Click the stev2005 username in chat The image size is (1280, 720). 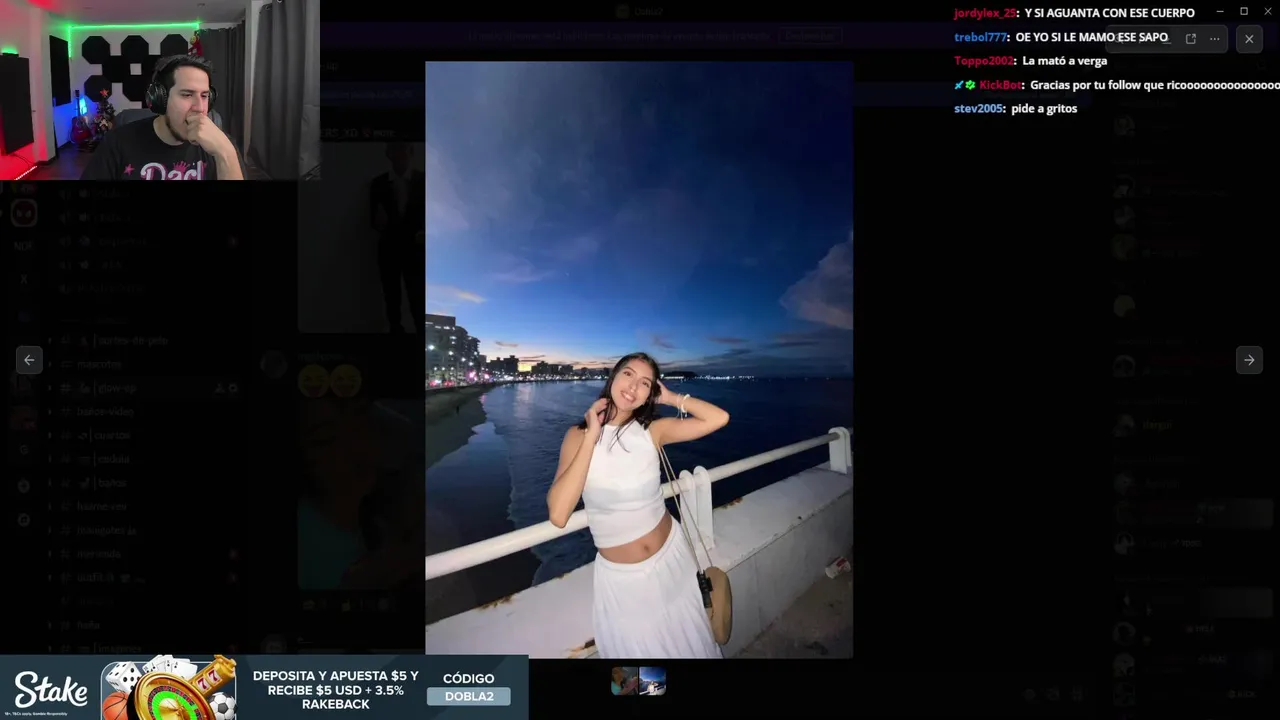point(979,109)
